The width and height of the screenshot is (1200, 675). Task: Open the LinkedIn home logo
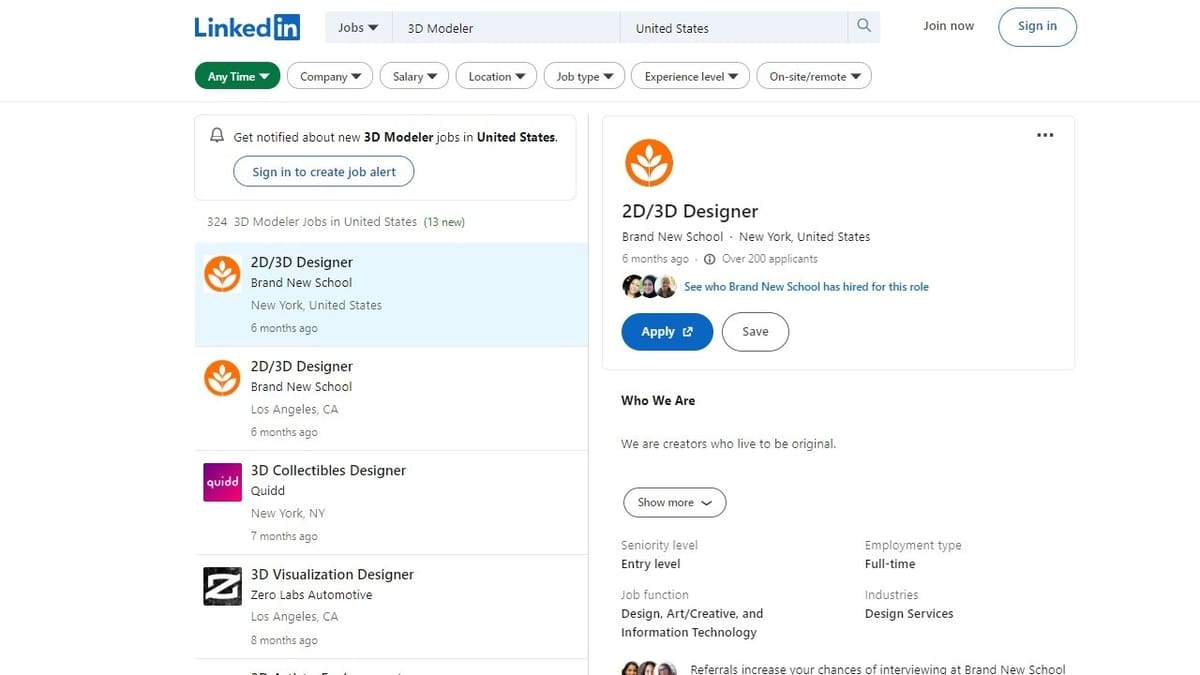coord(247,27)
